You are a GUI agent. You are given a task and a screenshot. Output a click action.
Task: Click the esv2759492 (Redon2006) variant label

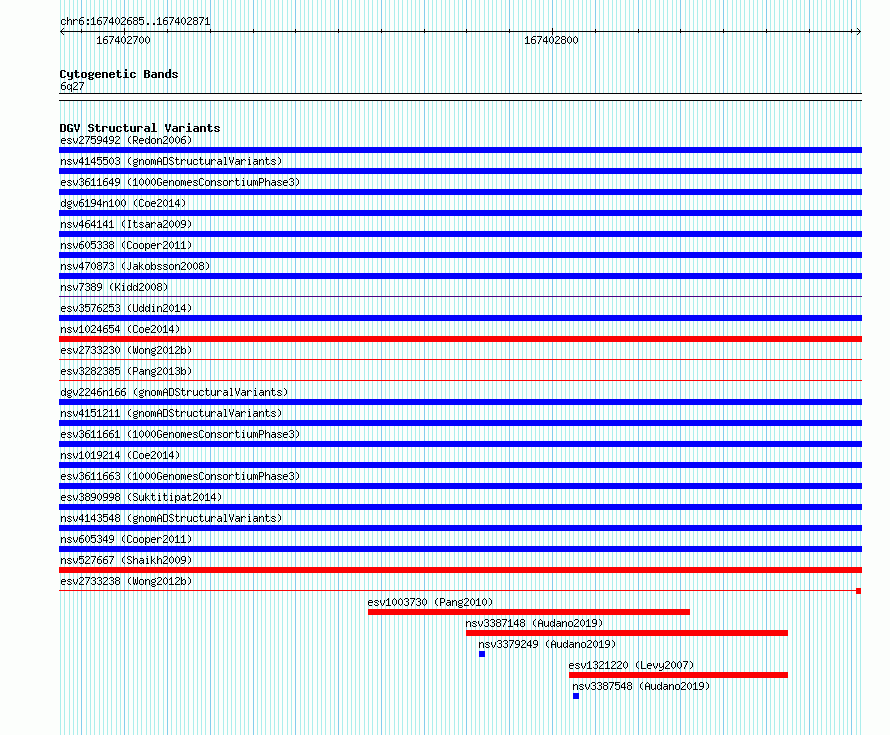[x=126, y=140]
